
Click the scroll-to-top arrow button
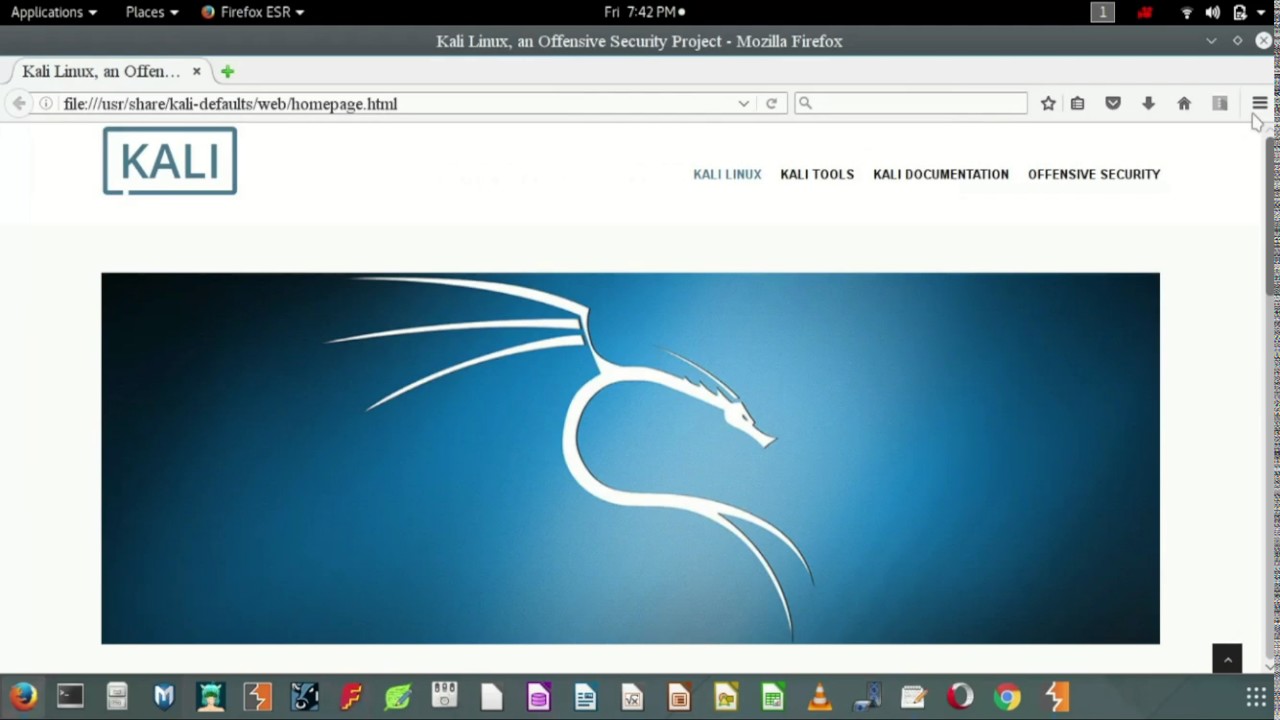1227,659
